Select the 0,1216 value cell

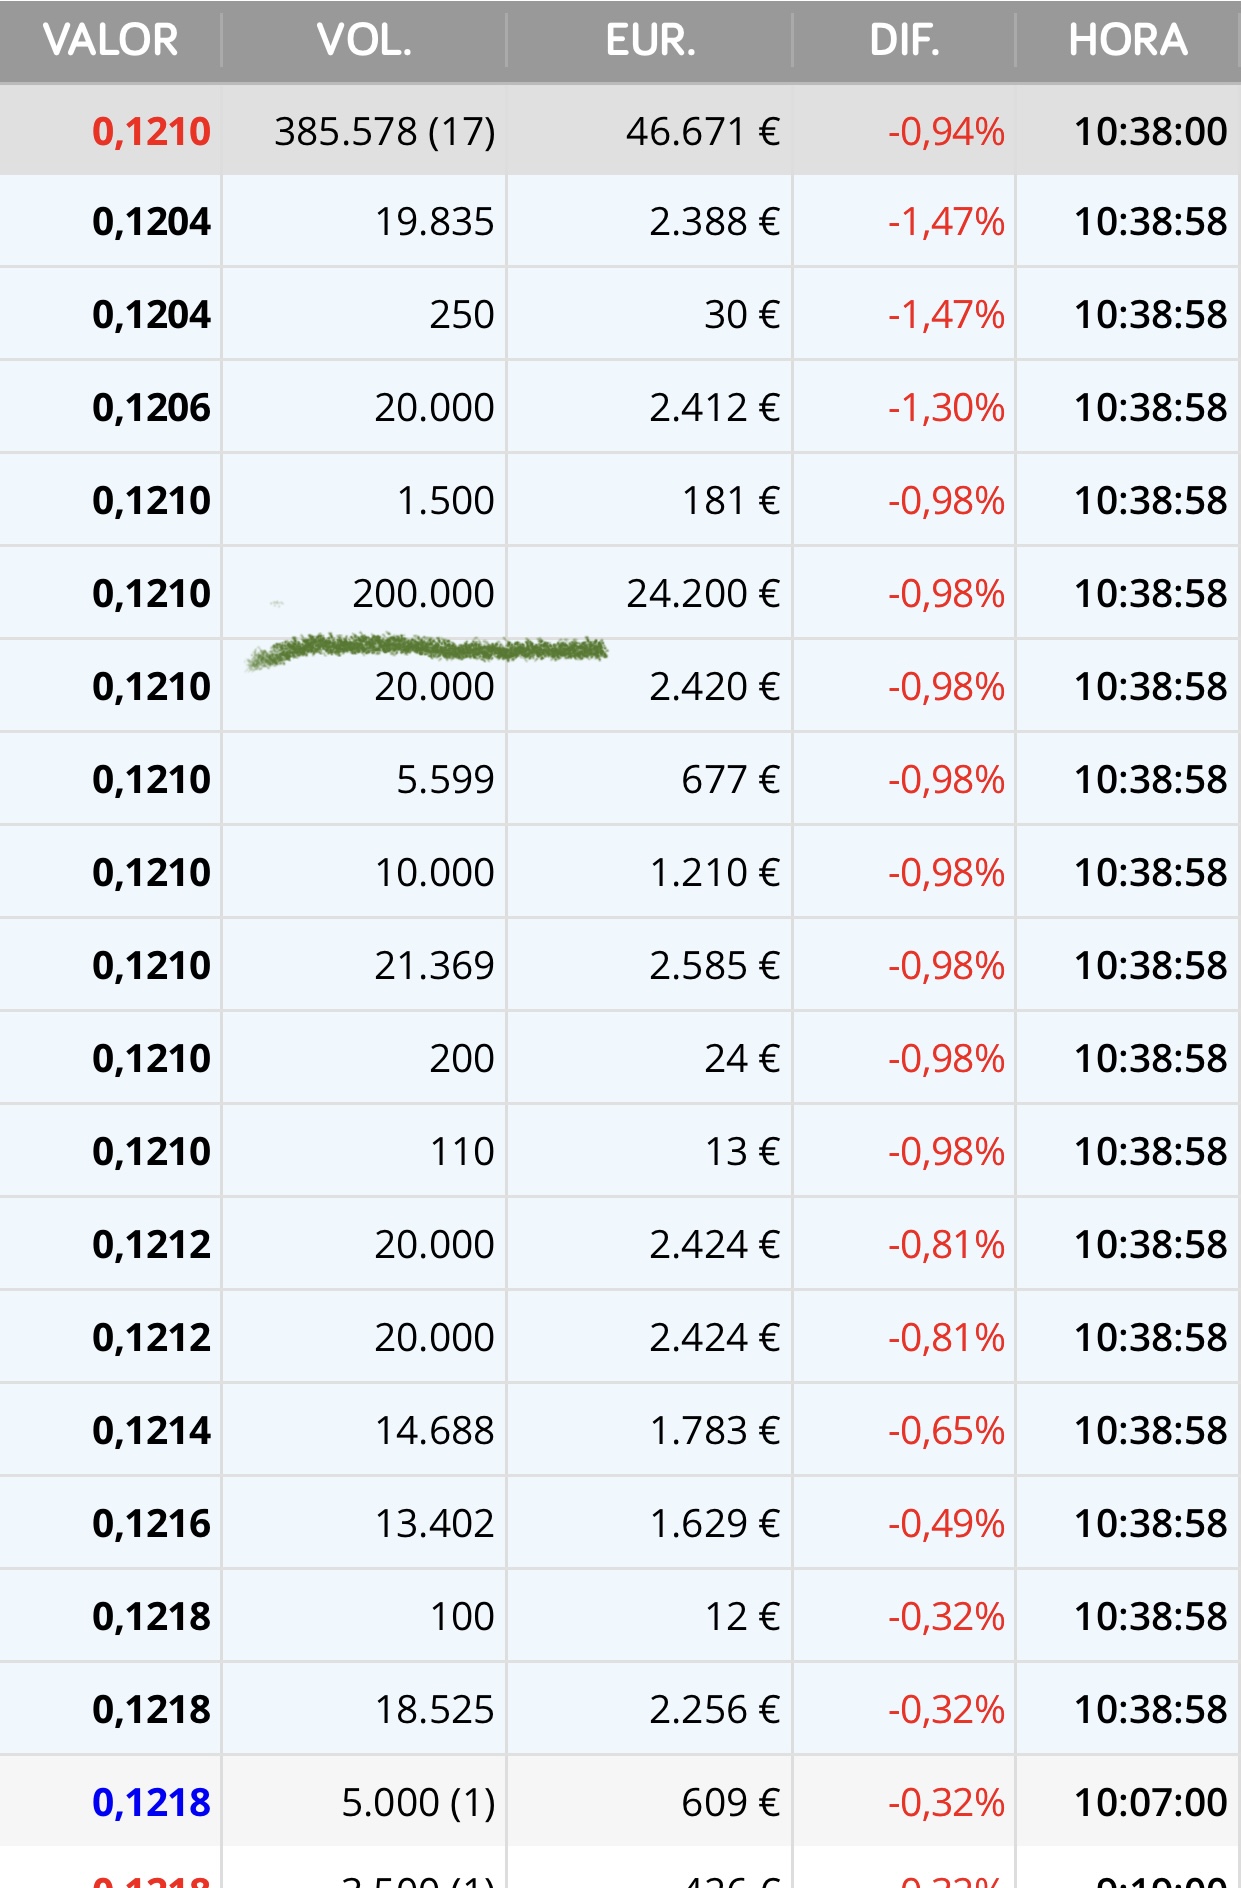(x=151, y=1523)
